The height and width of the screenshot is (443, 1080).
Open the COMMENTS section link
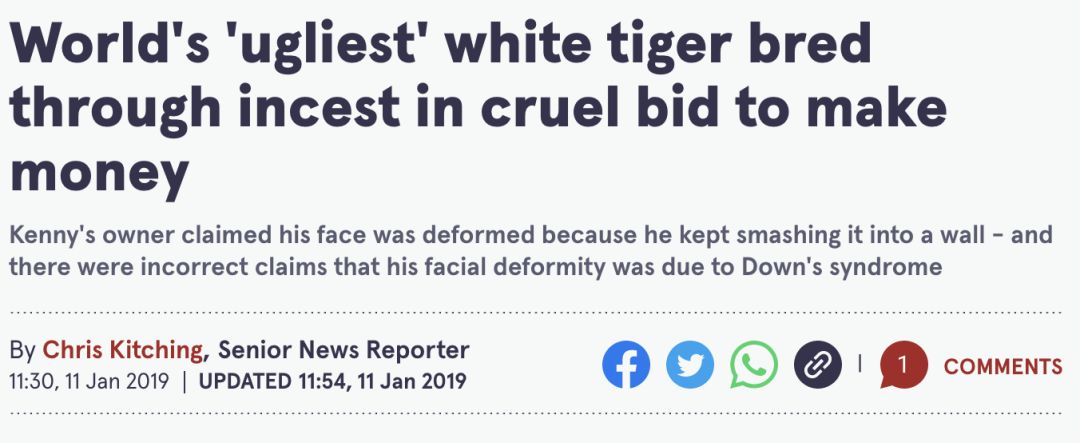click(x=1003, y=367)
